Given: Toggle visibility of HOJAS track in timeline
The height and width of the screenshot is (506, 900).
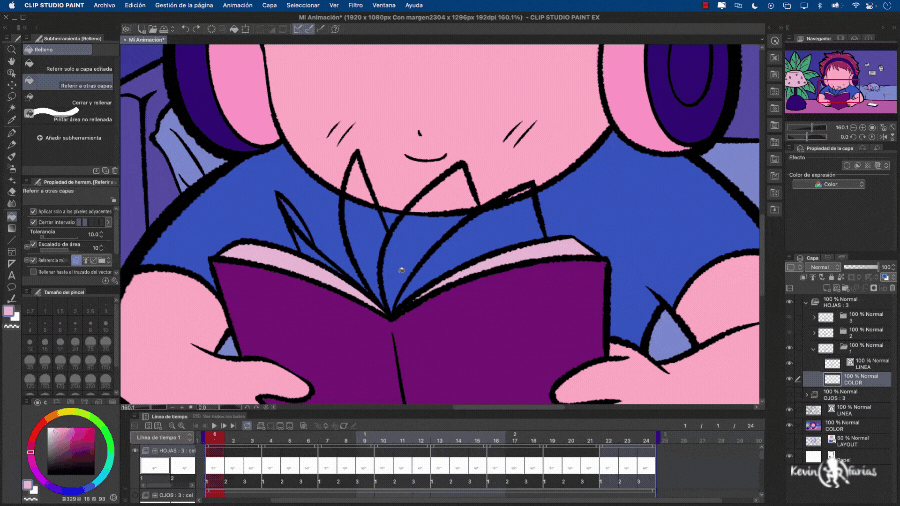Looking at the screenshot, I should [135, 451].
